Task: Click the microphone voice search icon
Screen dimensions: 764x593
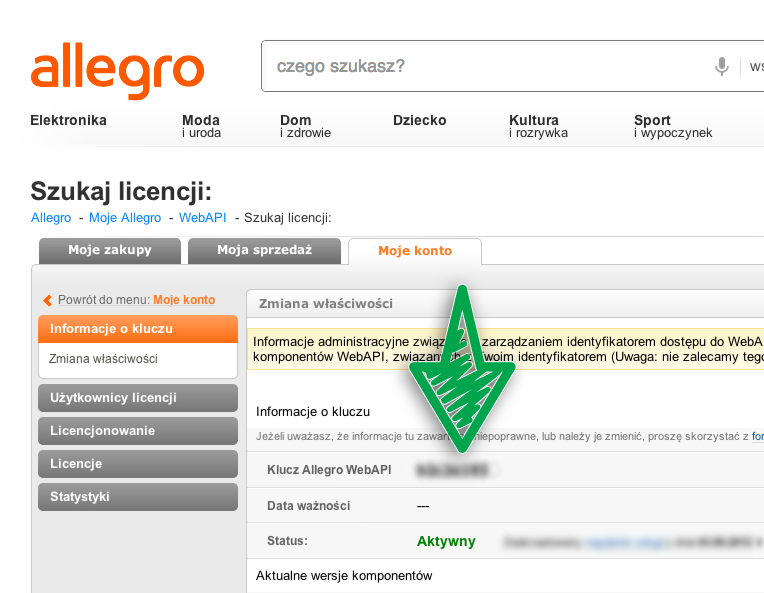Action: tap(722, 66)
